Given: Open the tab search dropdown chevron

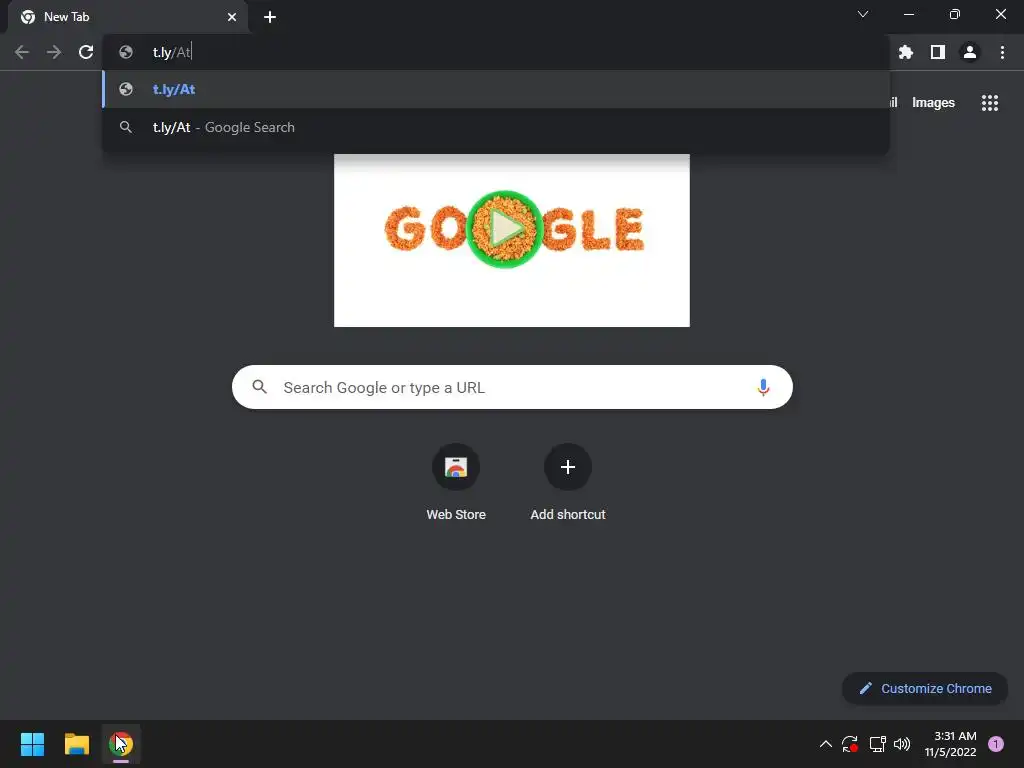Looking at the screenshot, I should tap(863, 14).
